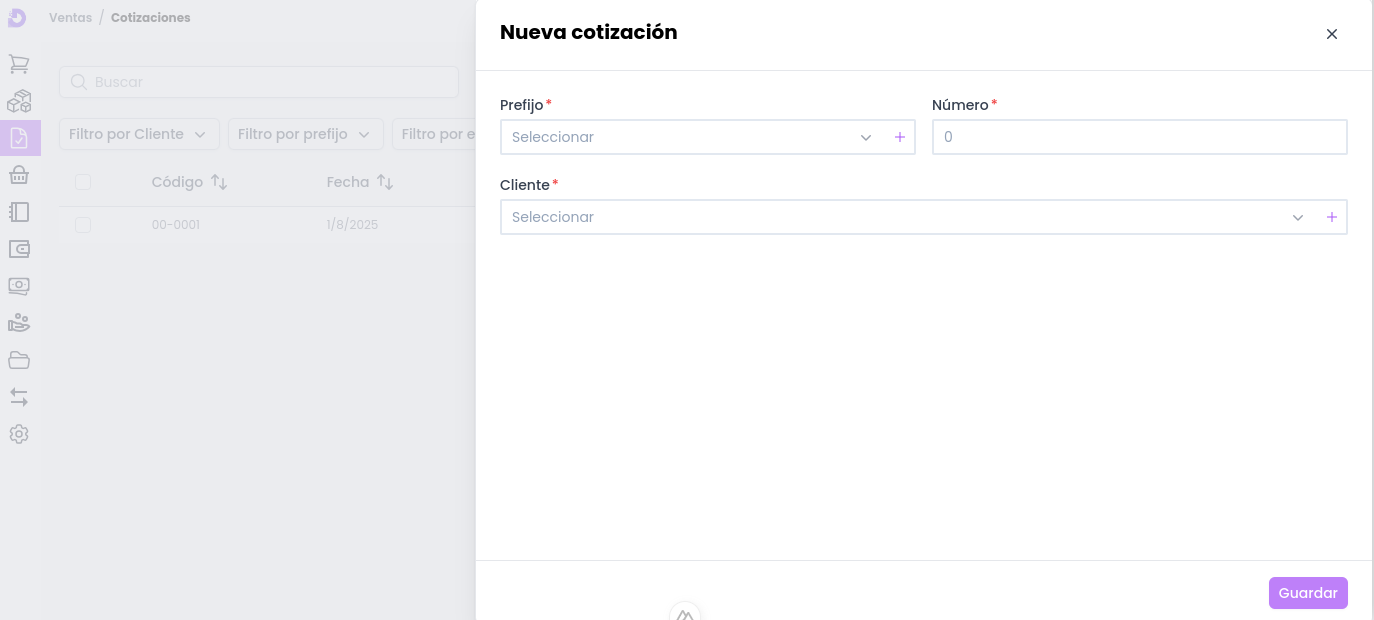
Task: Go to Ventas in the breadcrumb
Action: pos(70,18)
